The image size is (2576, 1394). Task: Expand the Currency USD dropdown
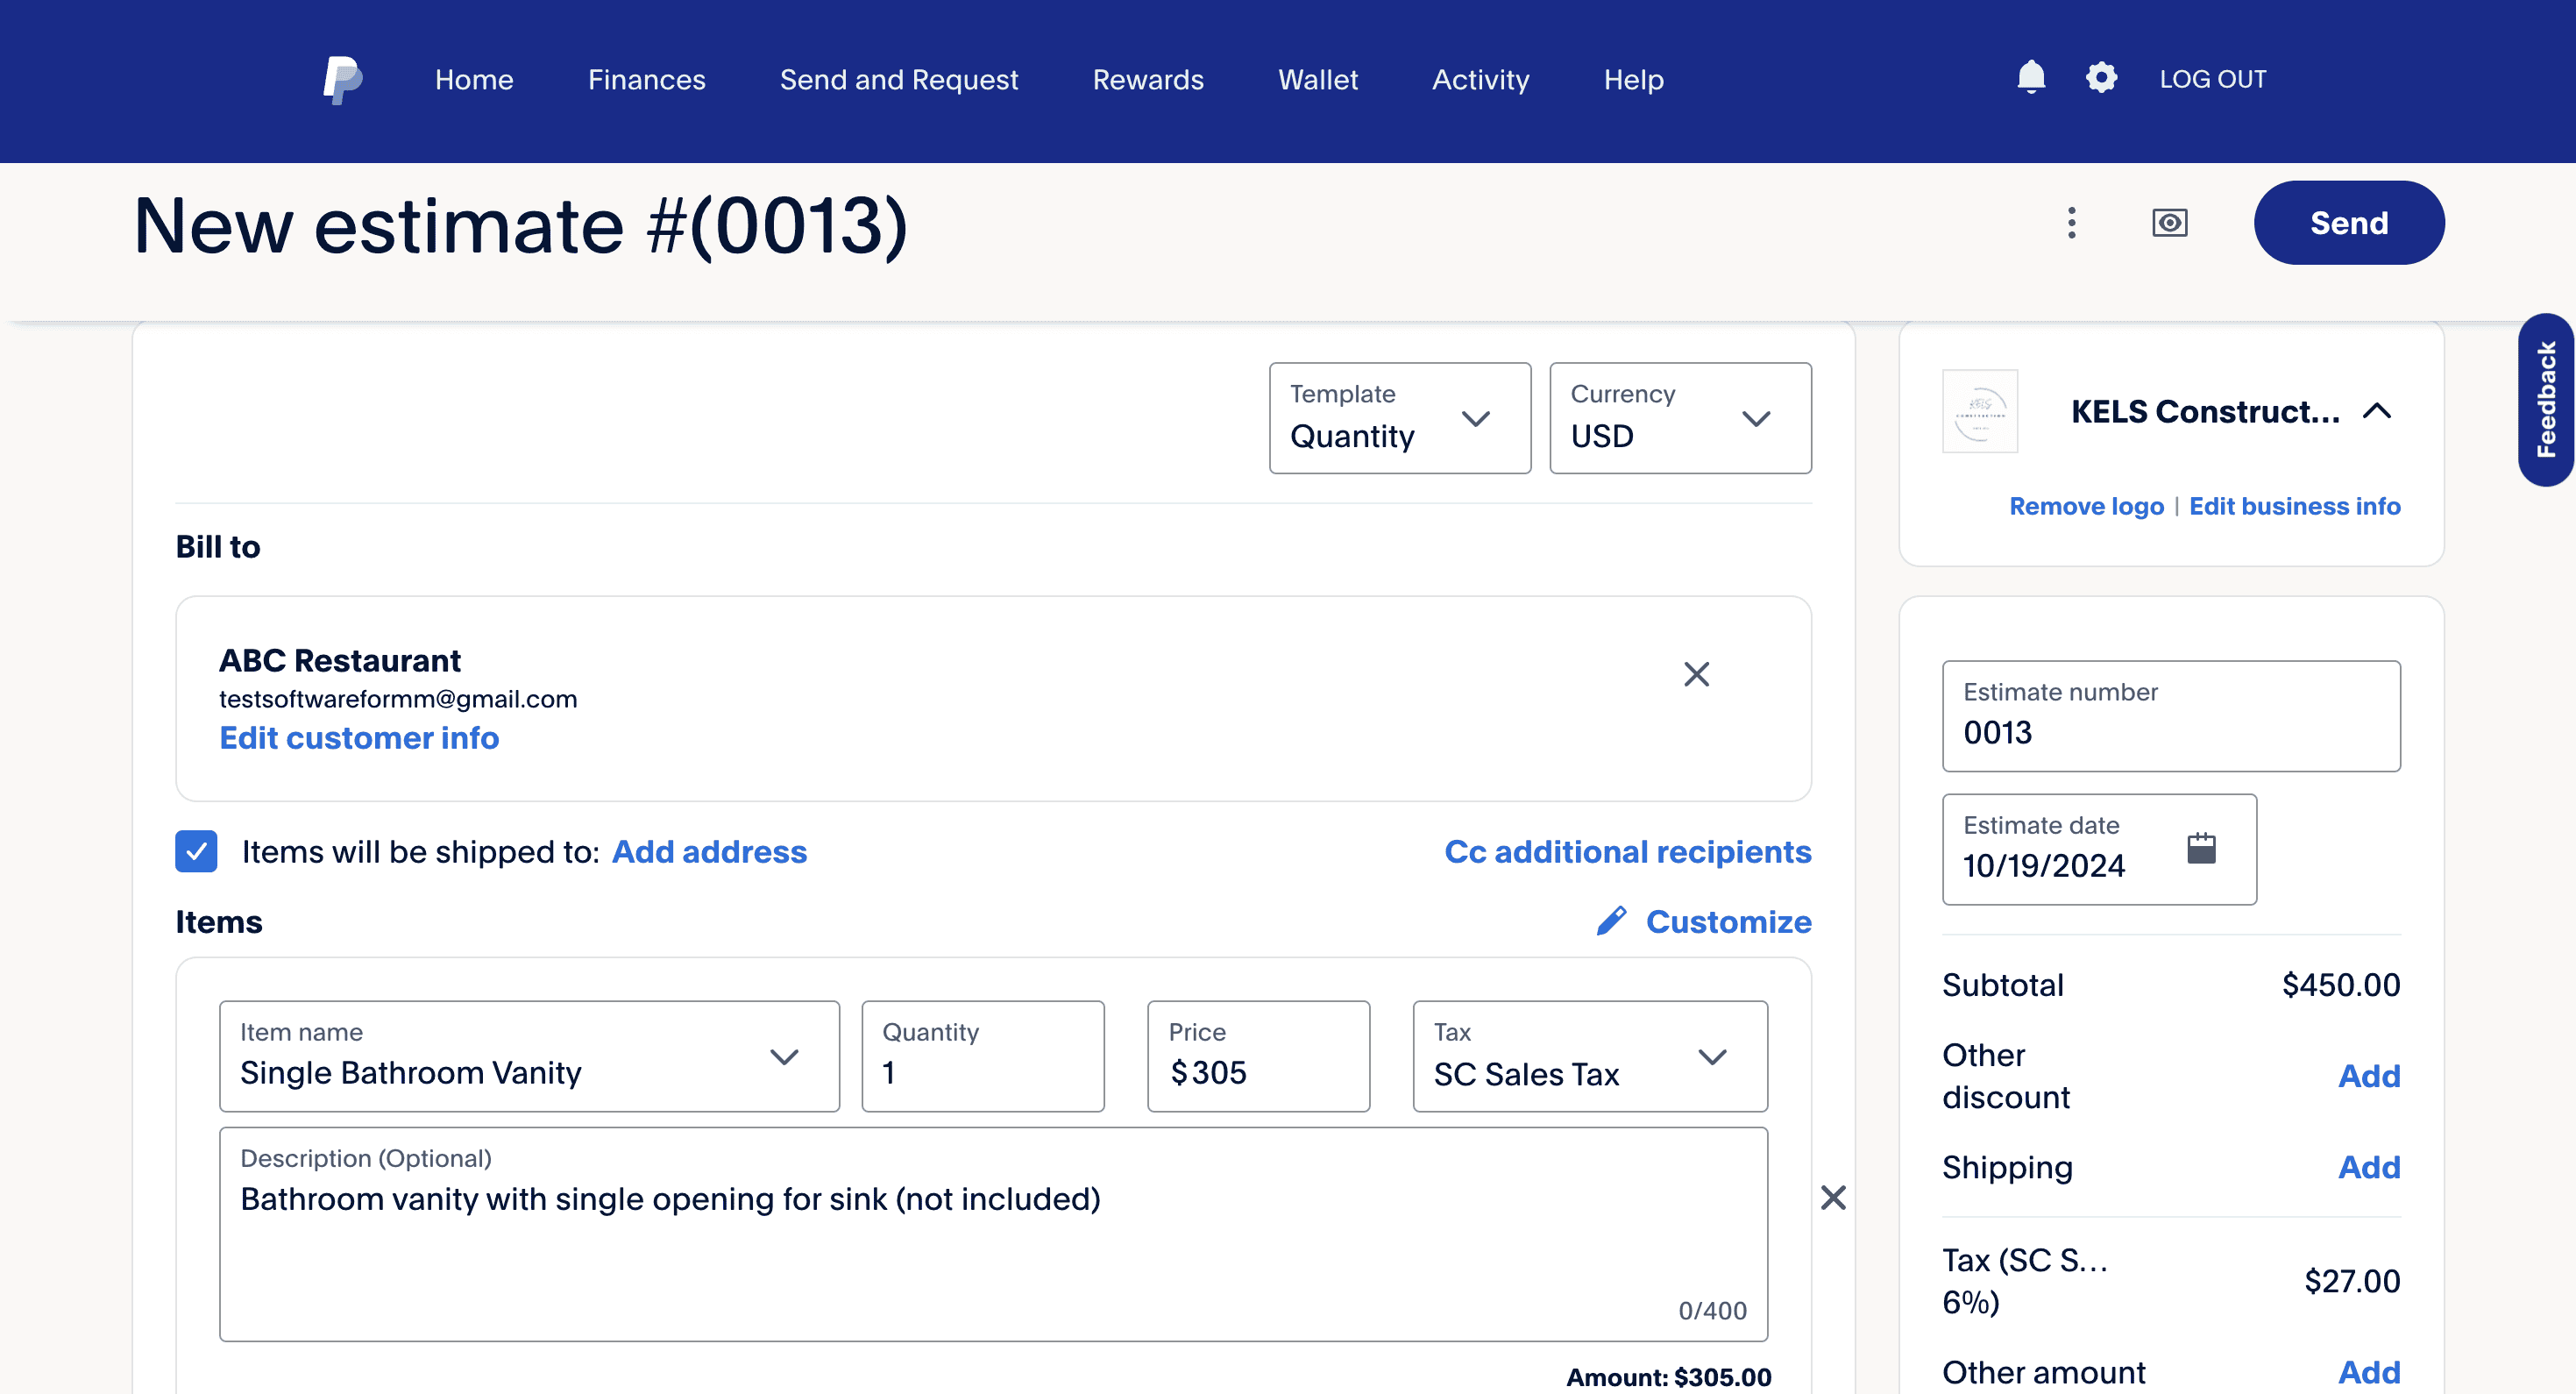(x=1680, y=419)
